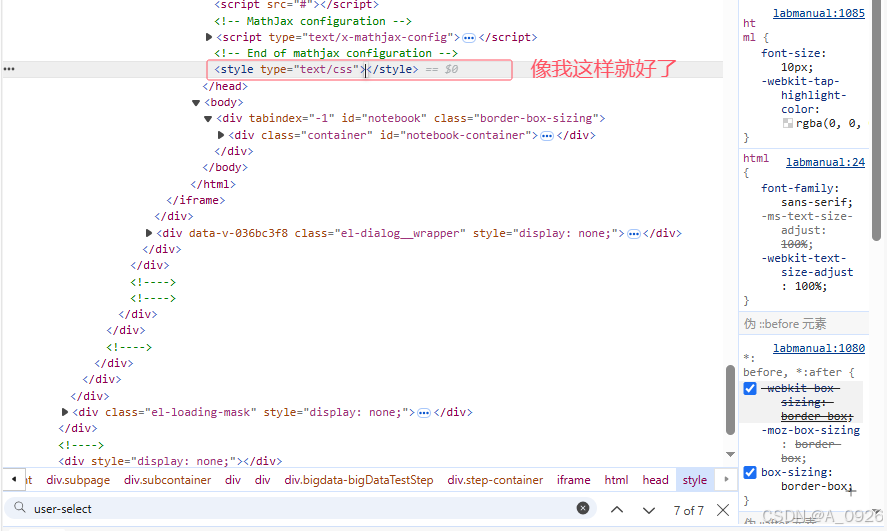The image size is (887, 531).
Task: Select head breadcrumb
Action: (655, 480)
